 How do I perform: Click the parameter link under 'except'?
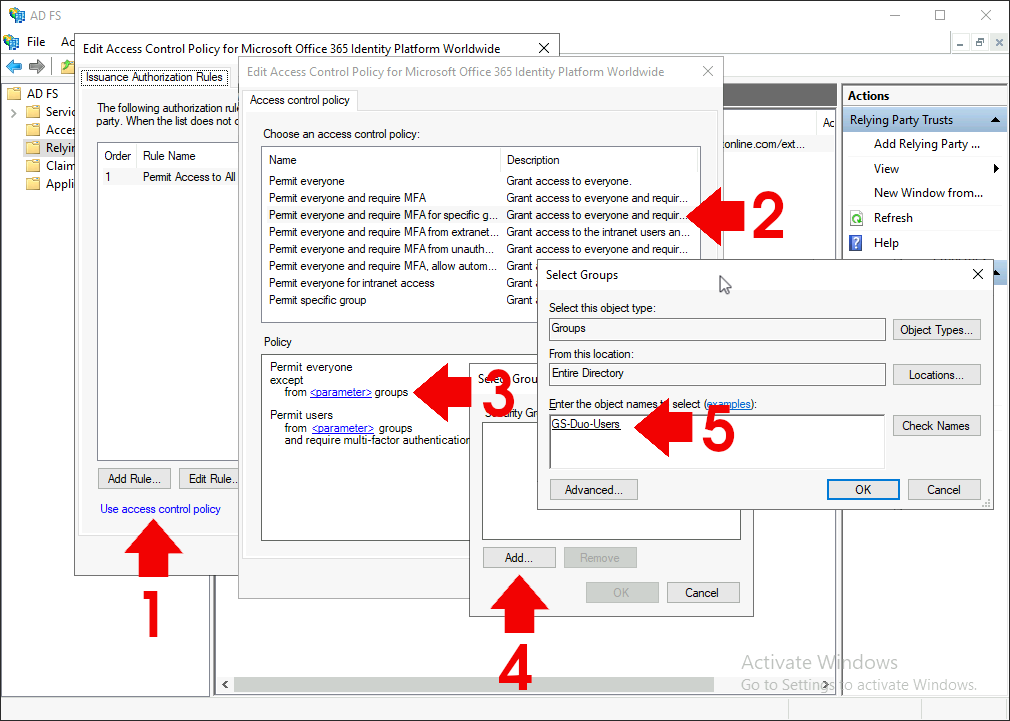341,392
